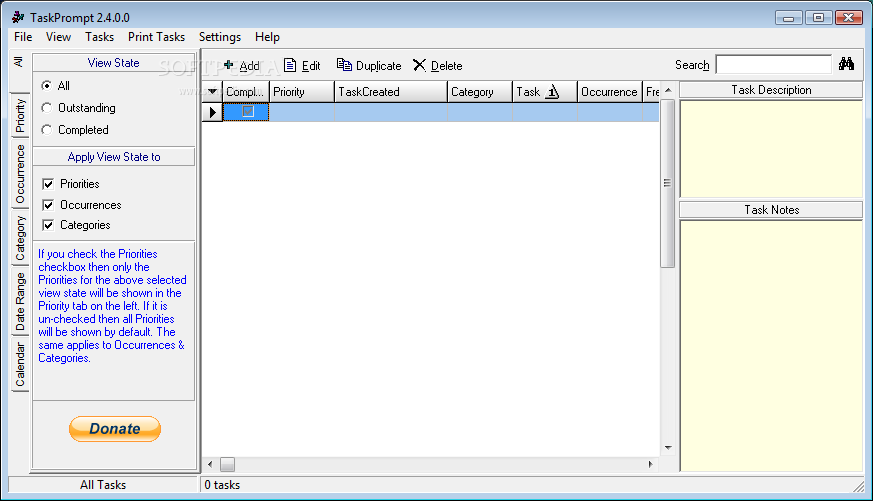Click the Edit task document icon

(290, 65)
